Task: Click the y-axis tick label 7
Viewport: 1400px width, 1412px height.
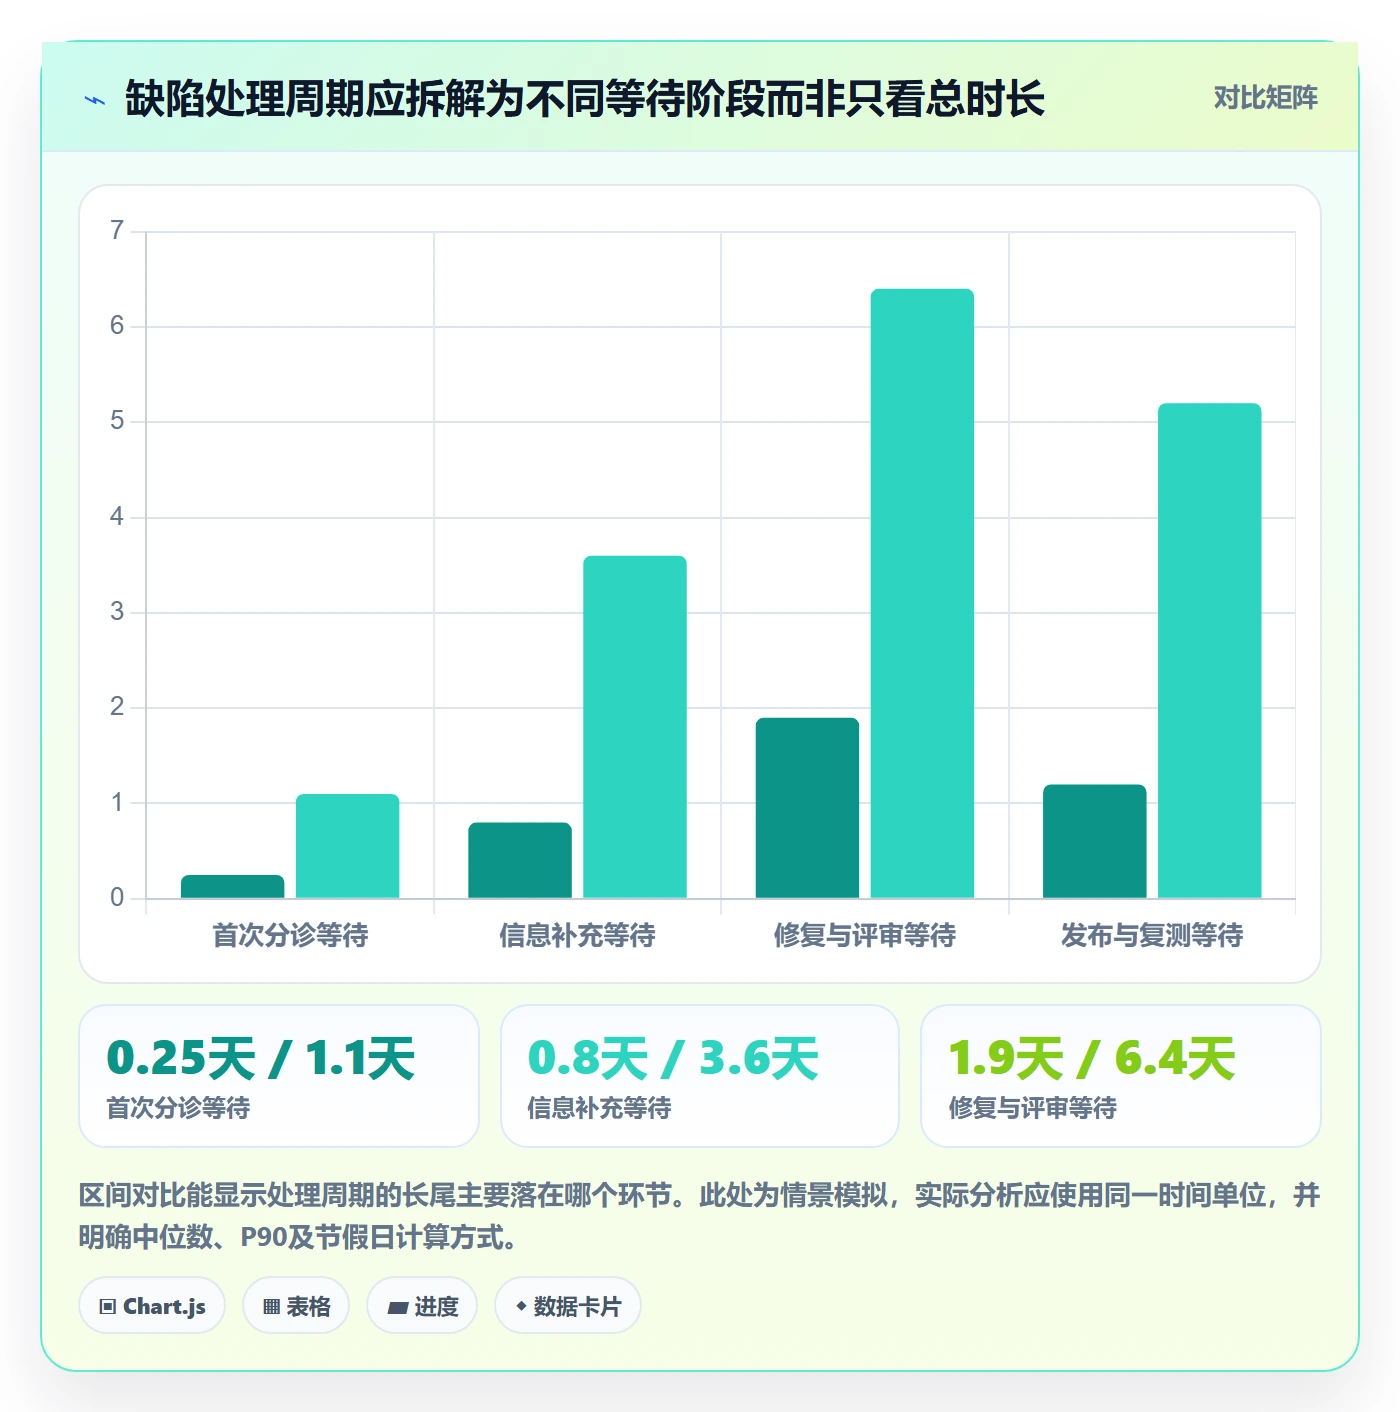Action: click(117, 231)
